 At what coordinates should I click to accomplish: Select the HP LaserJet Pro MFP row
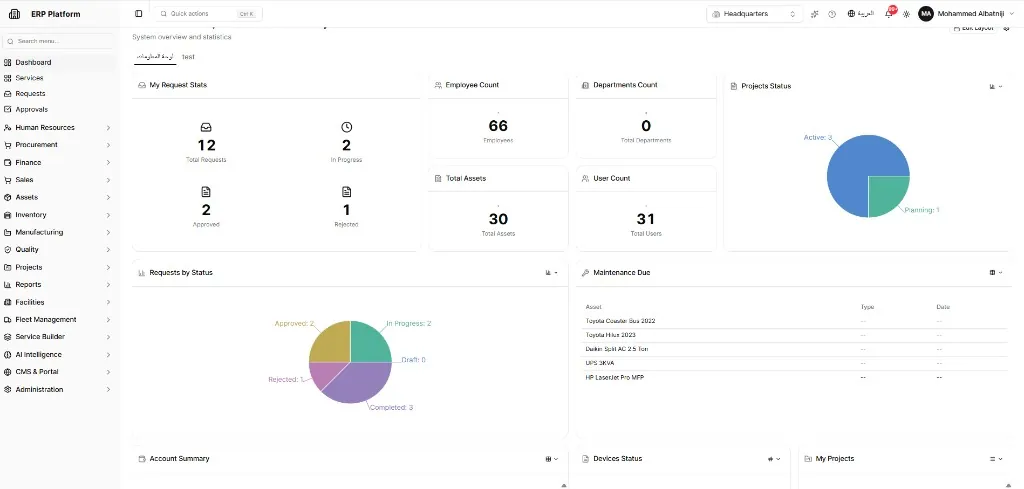click(795, 377)
